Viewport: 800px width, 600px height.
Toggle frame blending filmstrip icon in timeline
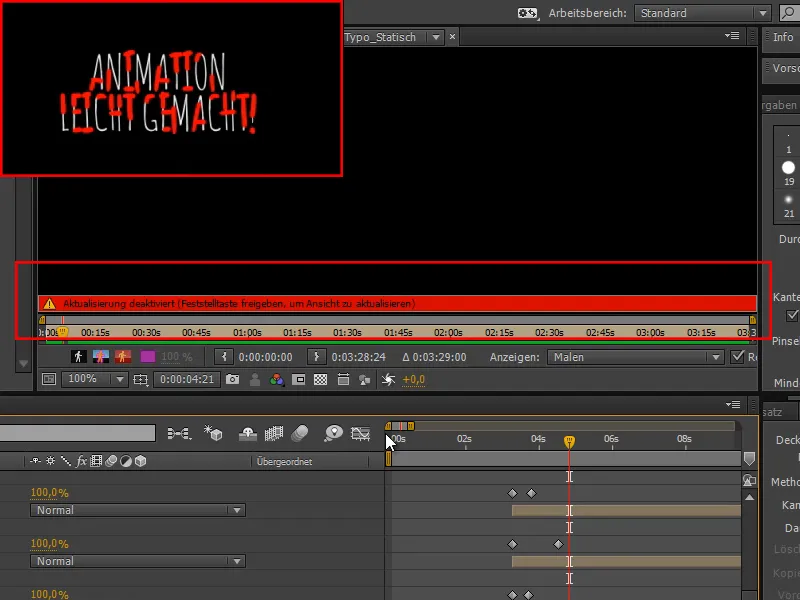pos(274,434)
